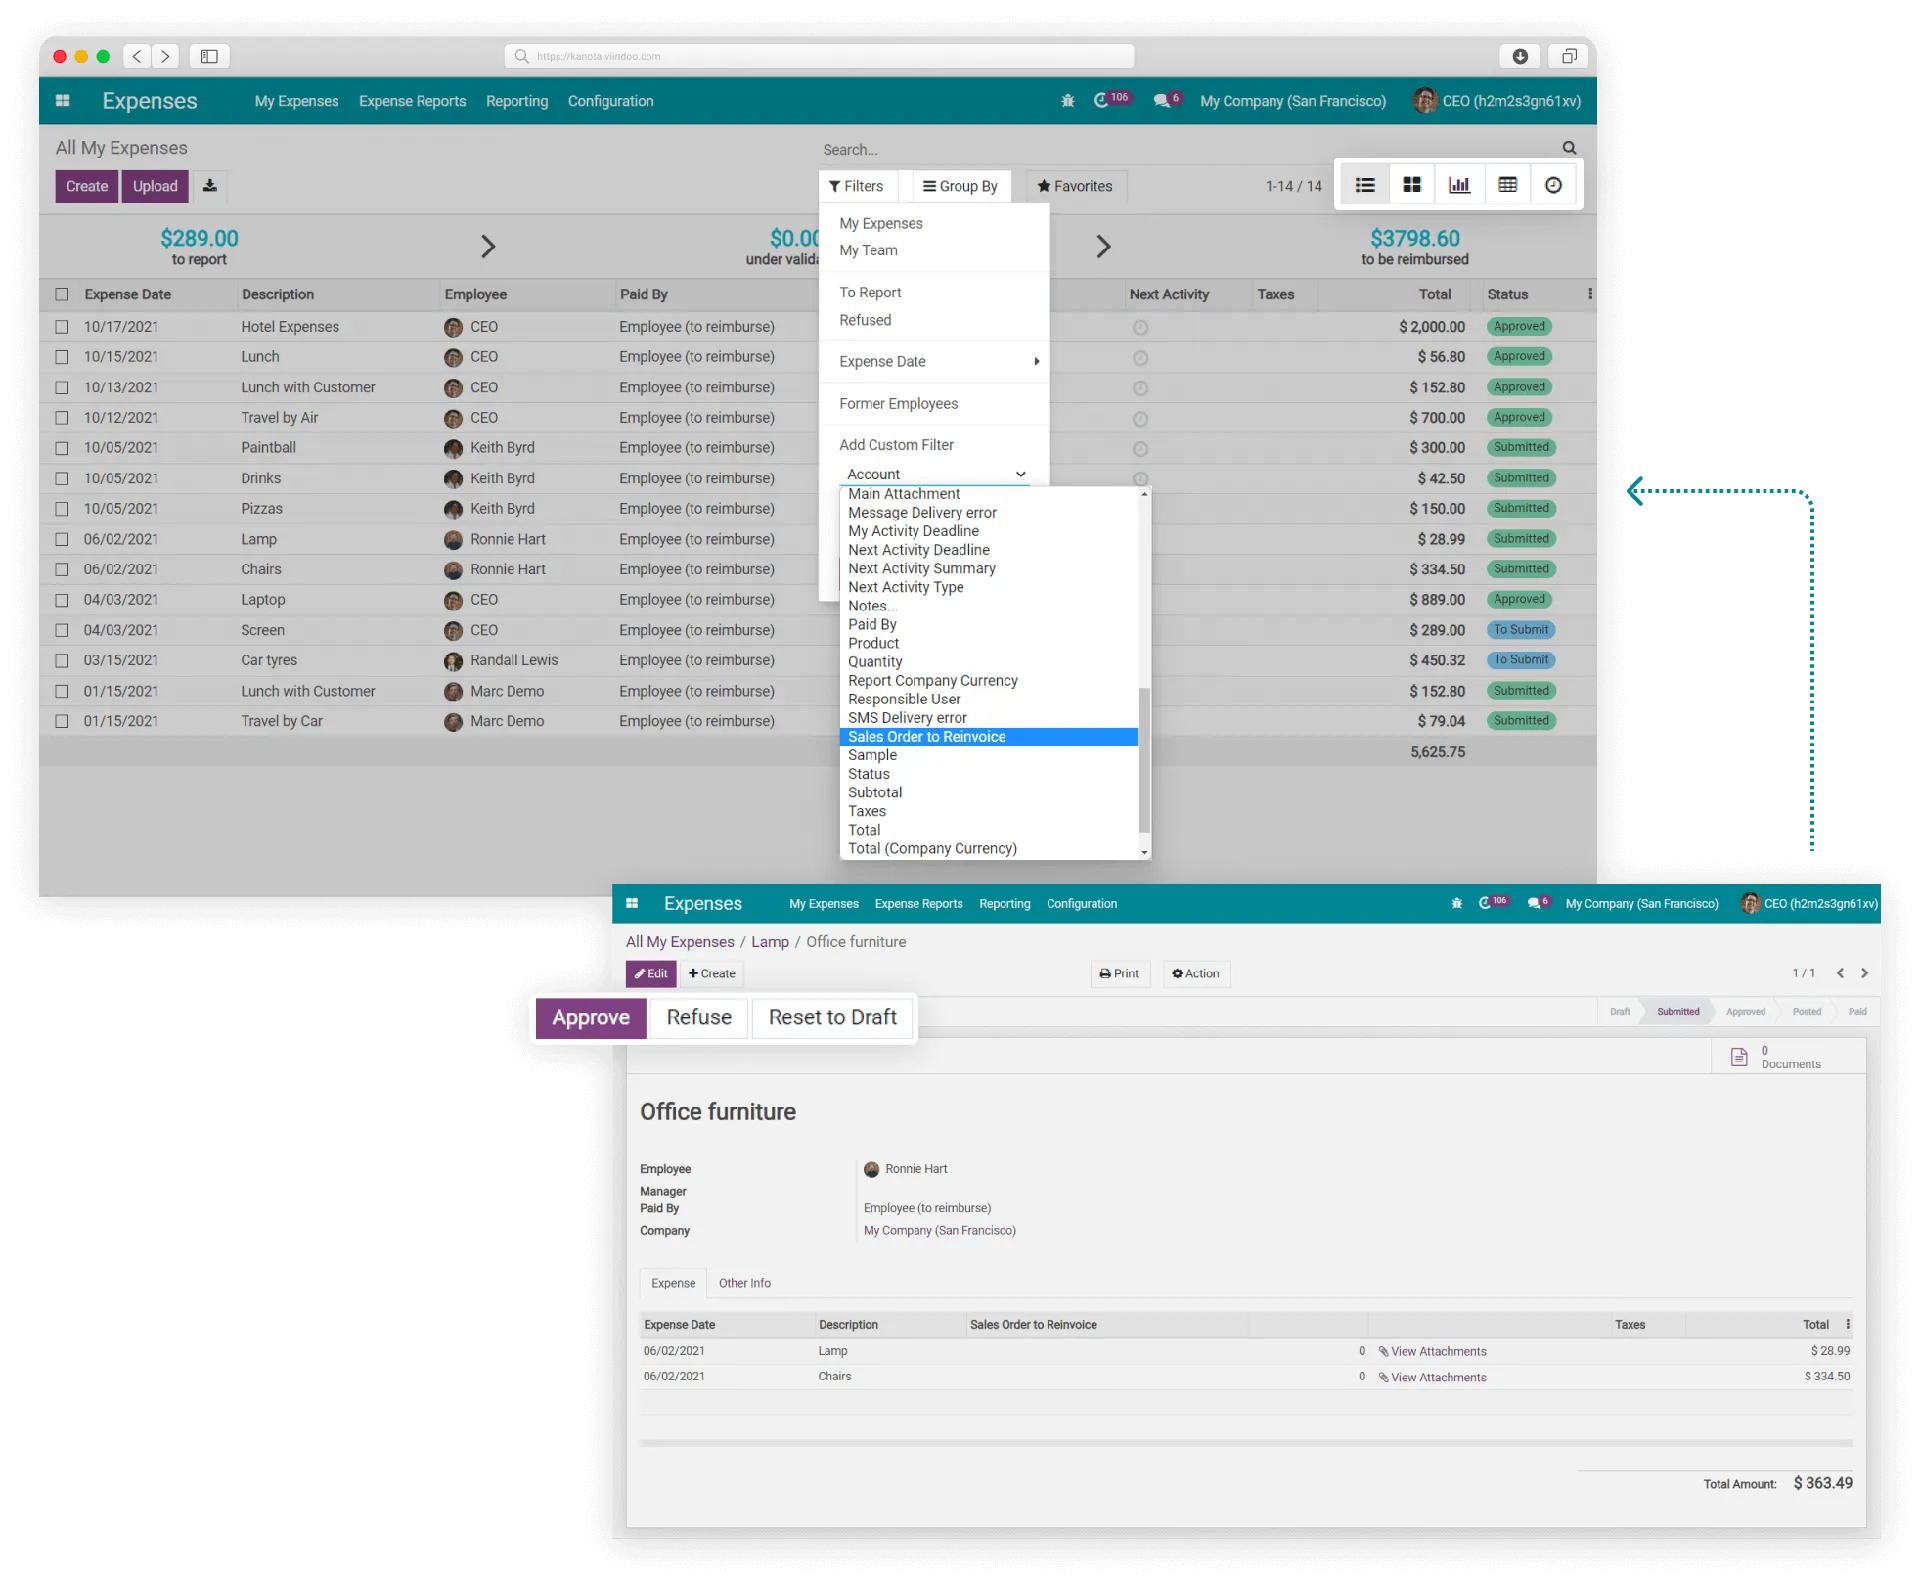The image size is (1920, 1582).
Task: Check the Car tyres row checkbox
Action: click(62, 661)
